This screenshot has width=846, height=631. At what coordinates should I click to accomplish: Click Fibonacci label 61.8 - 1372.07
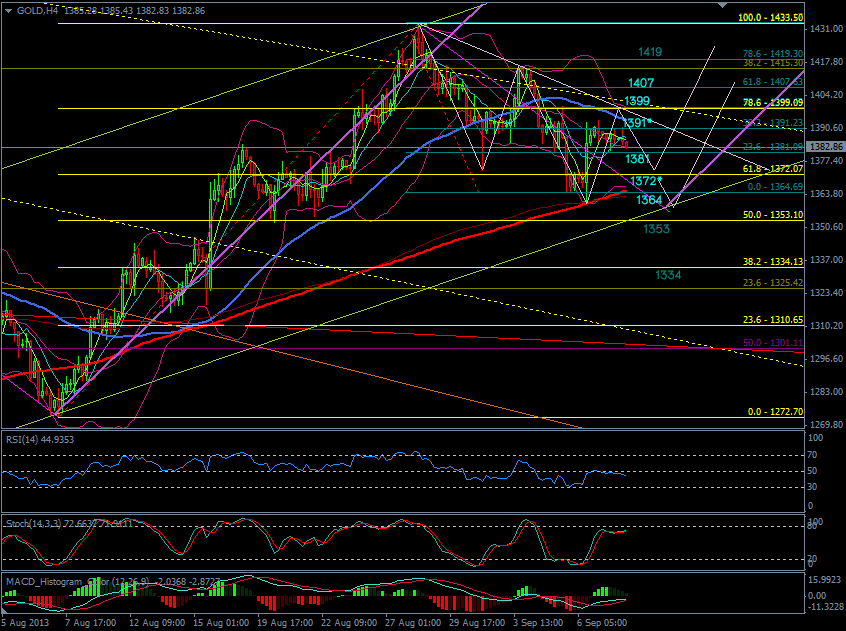pyautogui.click(x=773, y=169)
